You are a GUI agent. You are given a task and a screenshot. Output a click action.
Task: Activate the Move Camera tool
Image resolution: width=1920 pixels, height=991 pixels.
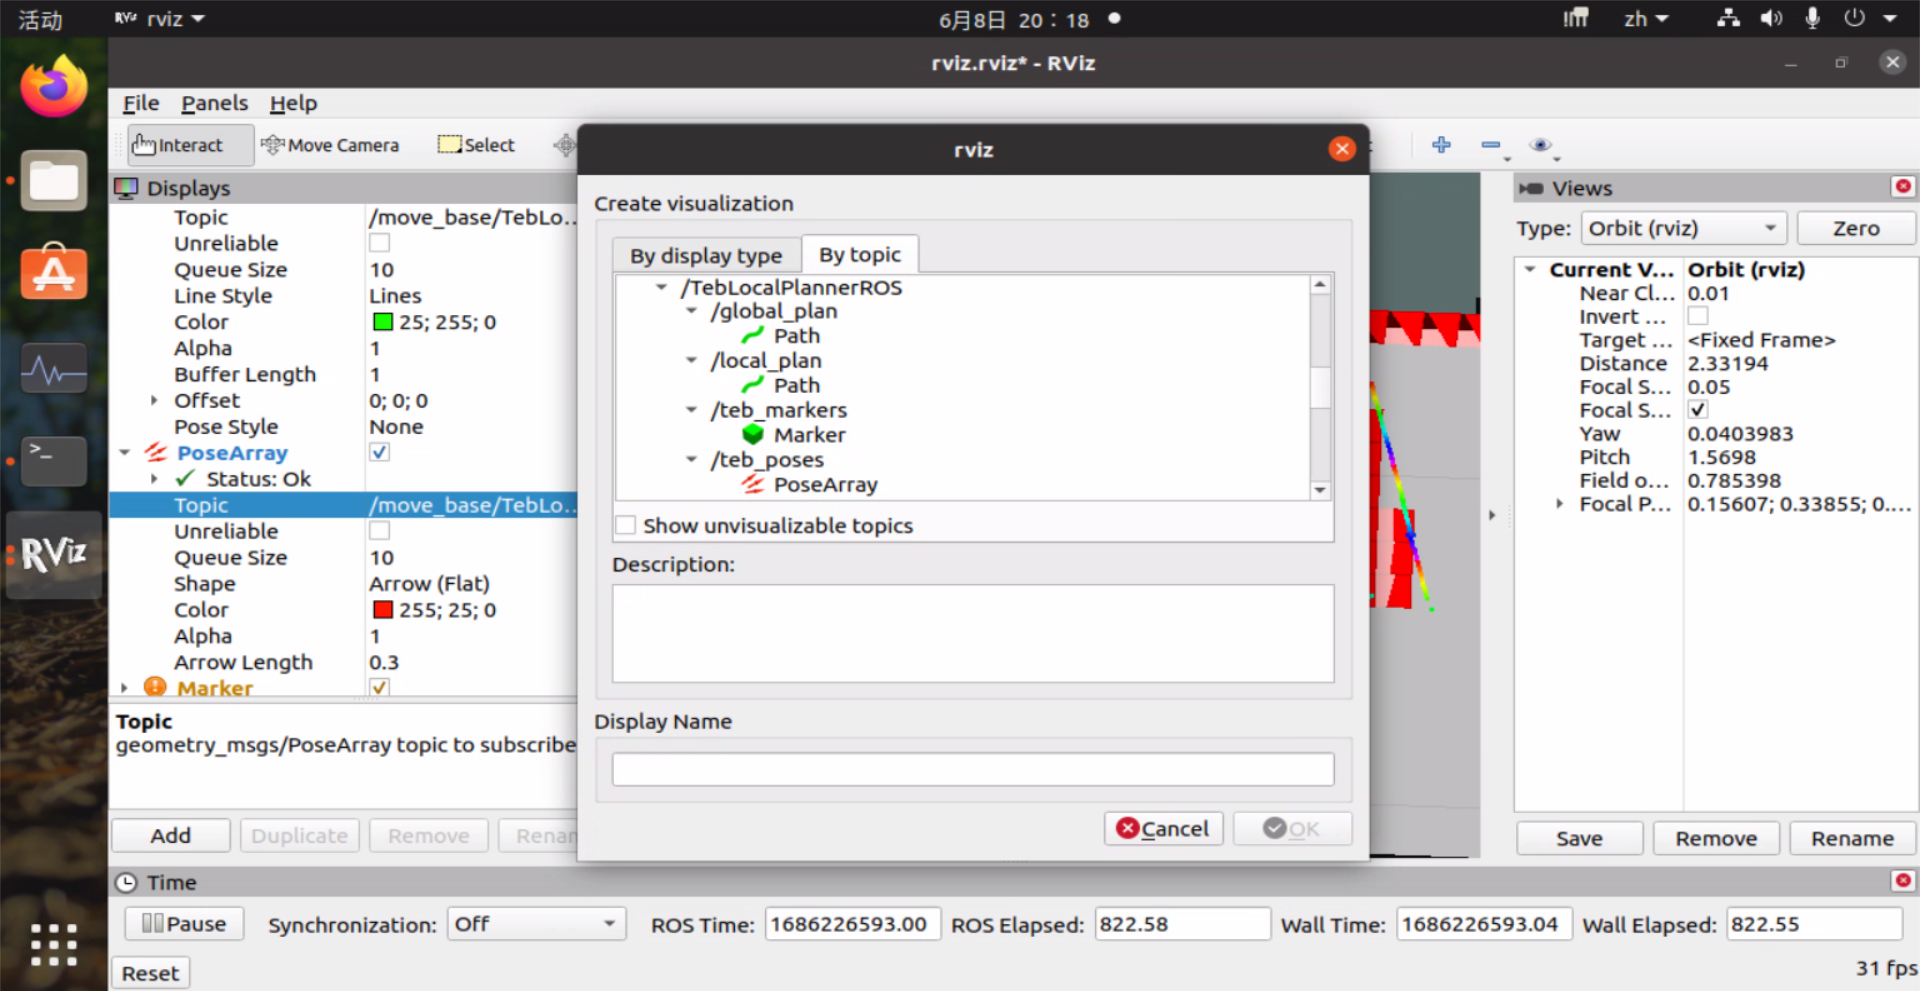[330, 145]
